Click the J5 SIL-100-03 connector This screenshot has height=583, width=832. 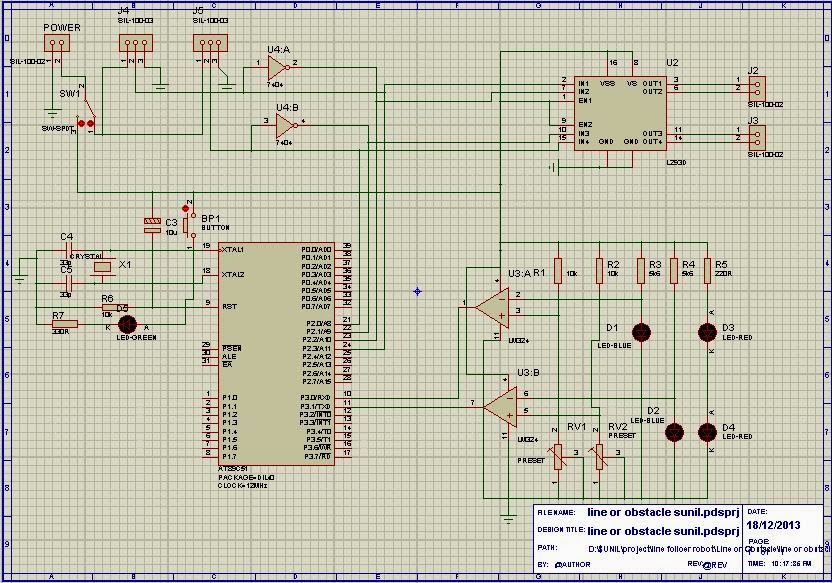(x=208, y=42)
